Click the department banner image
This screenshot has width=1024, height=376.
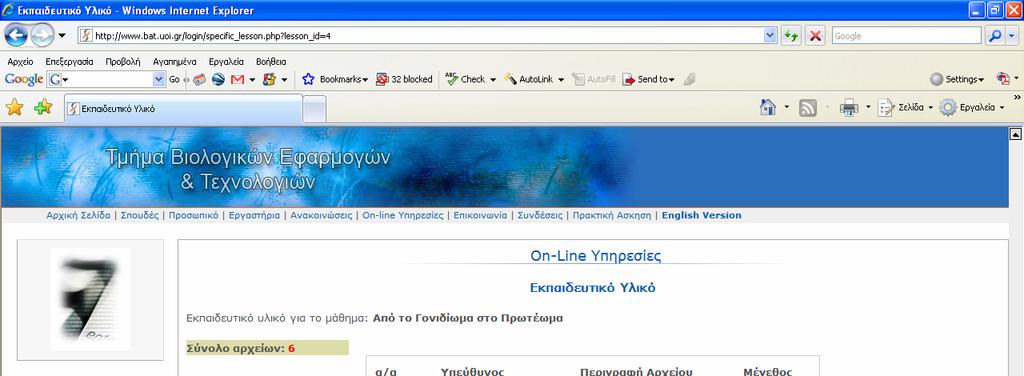coord(504,167)
